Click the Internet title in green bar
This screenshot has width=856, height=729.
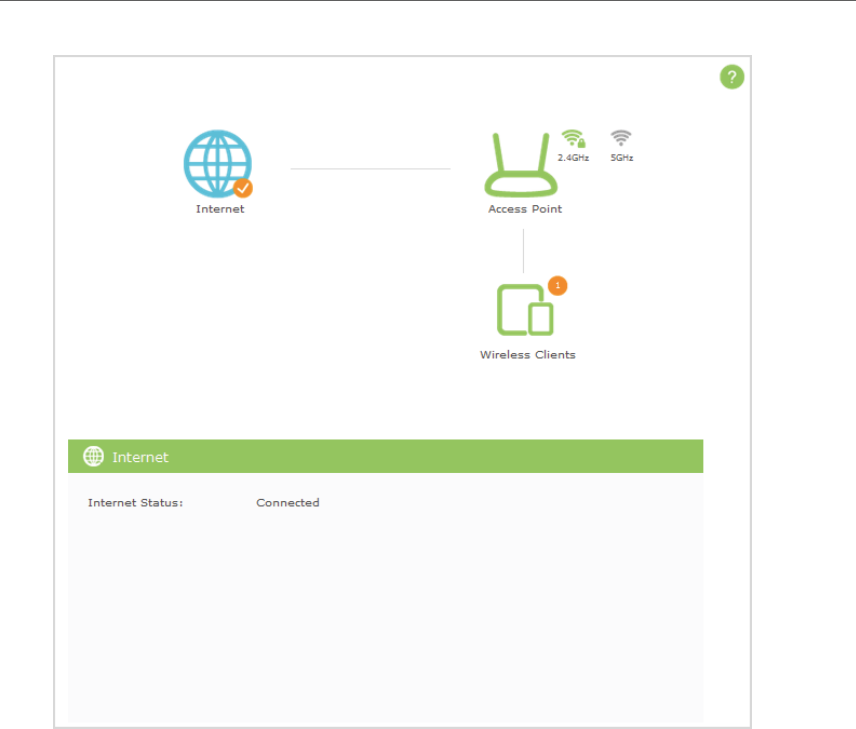140,457
